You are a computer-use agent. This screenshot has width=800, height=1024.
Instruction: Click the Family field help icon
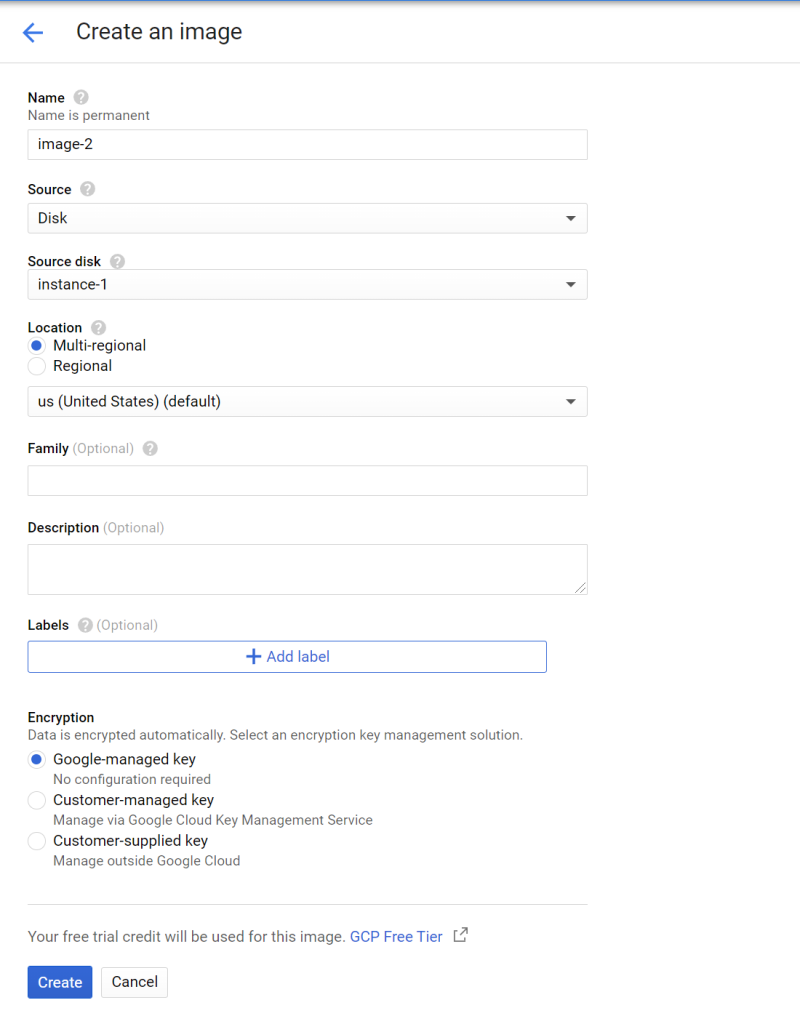(150, 449)
